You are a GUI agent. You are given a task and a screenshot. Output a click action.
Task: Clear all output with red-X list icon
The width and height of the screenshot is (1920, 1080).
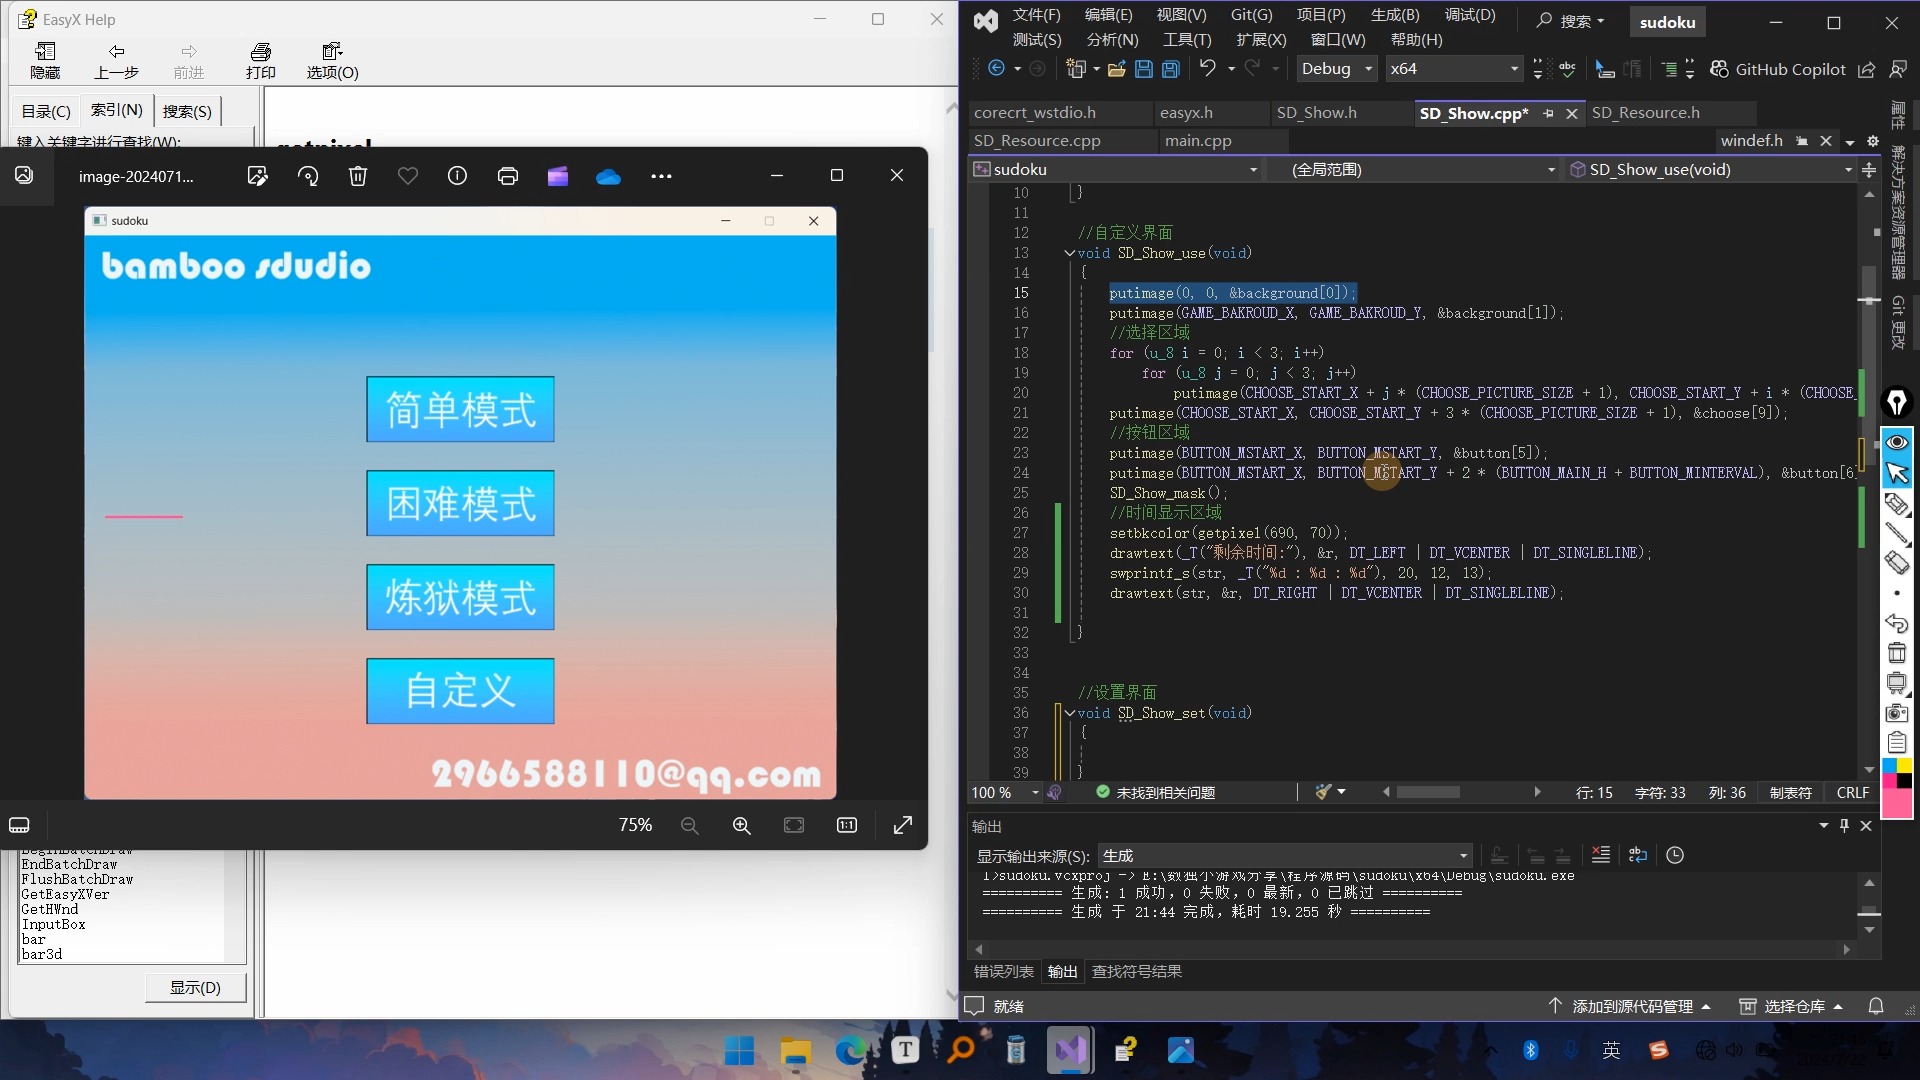point(1601,855)
